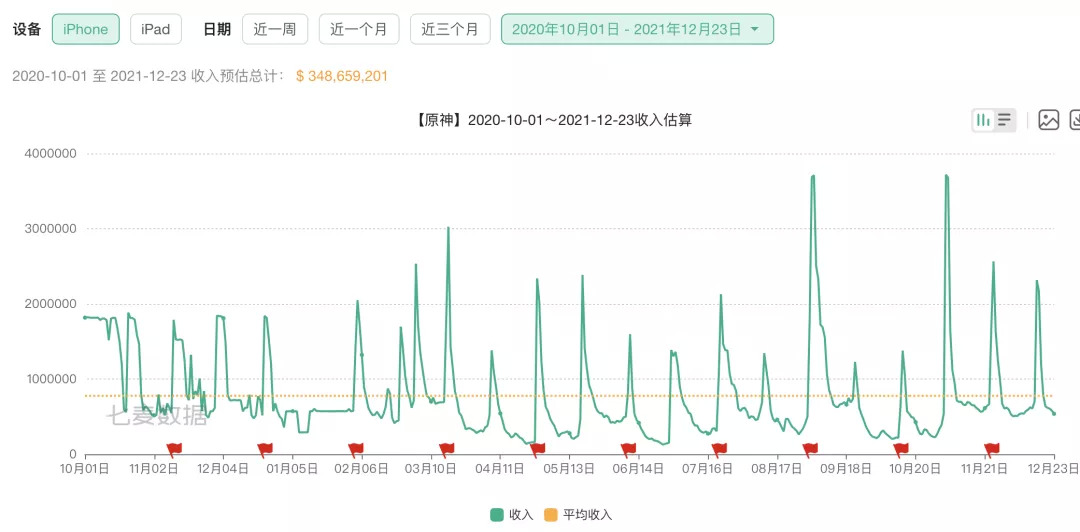Click the 4000000 y-axis label
Viewport: 1080px width, 532px height.
tap(50, 153)
